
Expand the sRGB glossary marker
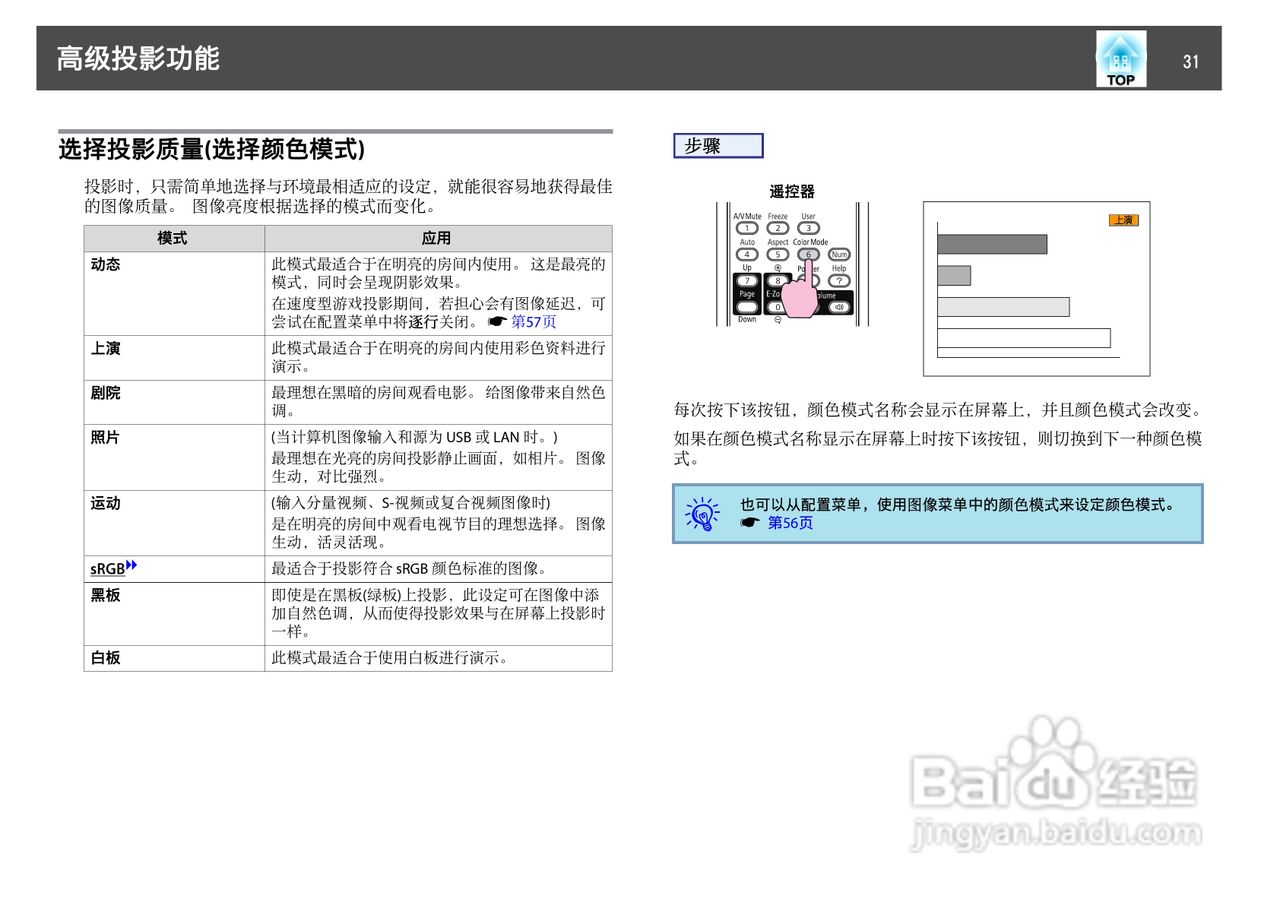(x=130, y=565)
